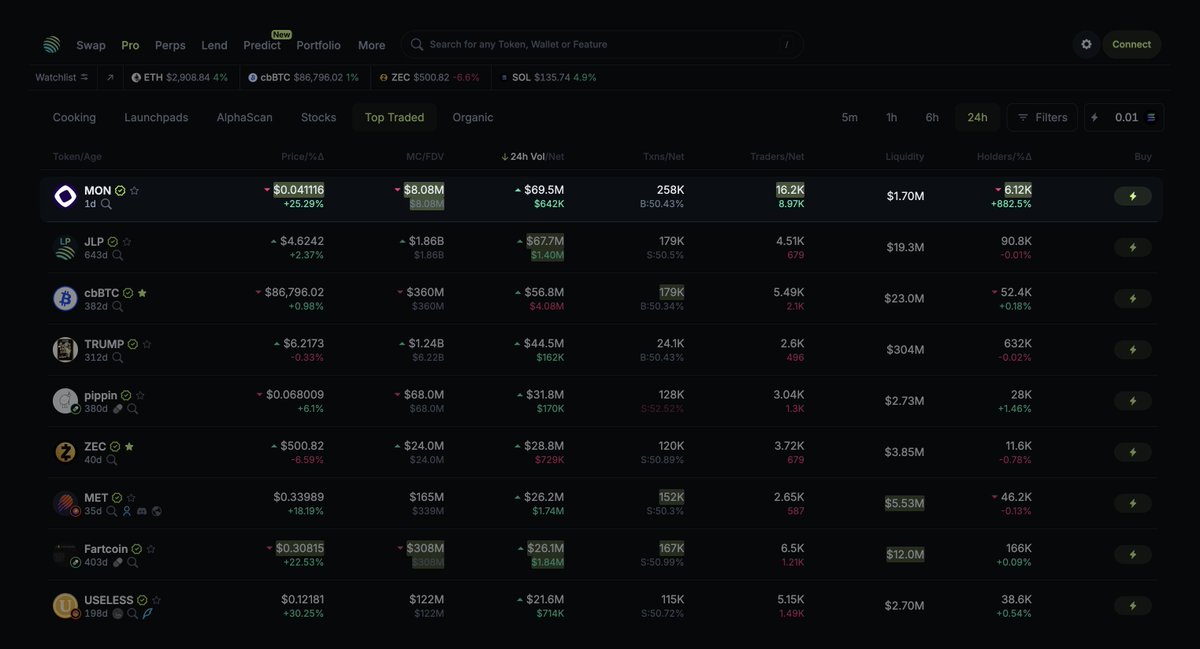The image size is (1200, 649).
Task: Unstar ZEC from the watchlist
Action: pos(129,446)
